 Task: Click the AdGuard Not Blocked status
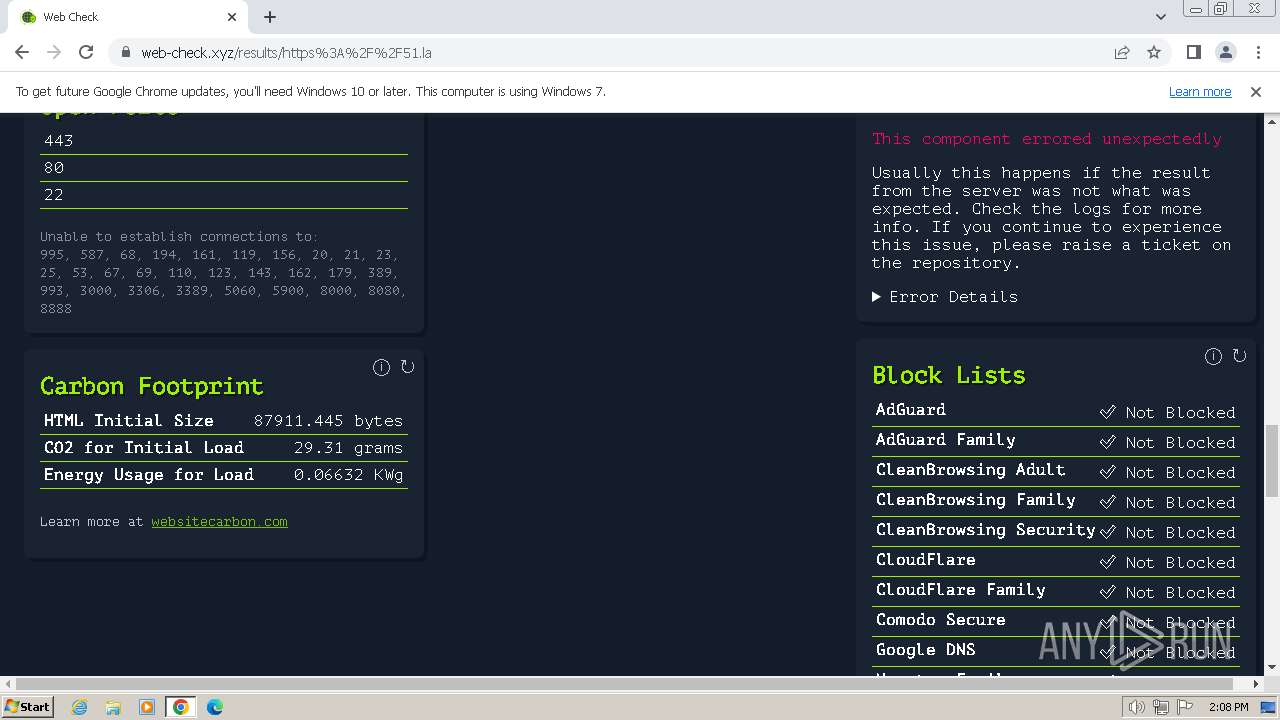coord(1167,412)
